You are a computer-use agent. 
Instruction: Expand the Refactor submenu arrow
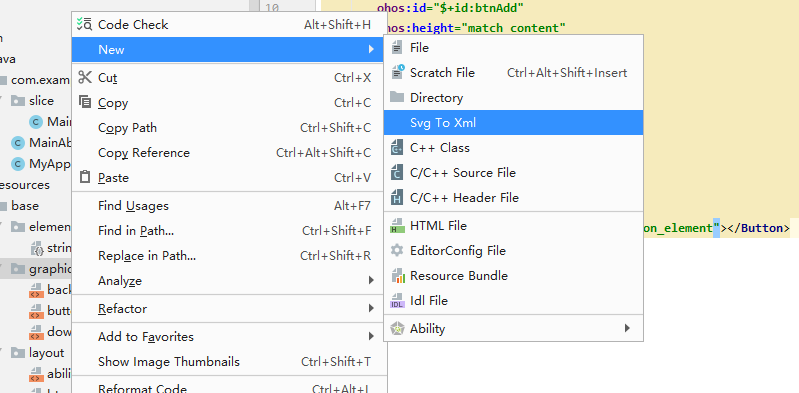(x=371, y=308)
